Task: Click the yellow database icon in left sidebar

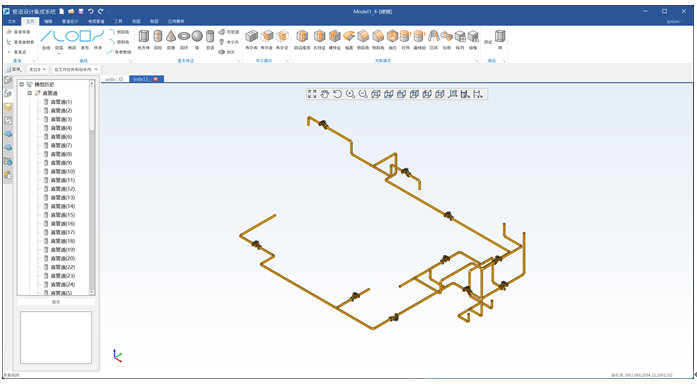Action: click(8, 107)
